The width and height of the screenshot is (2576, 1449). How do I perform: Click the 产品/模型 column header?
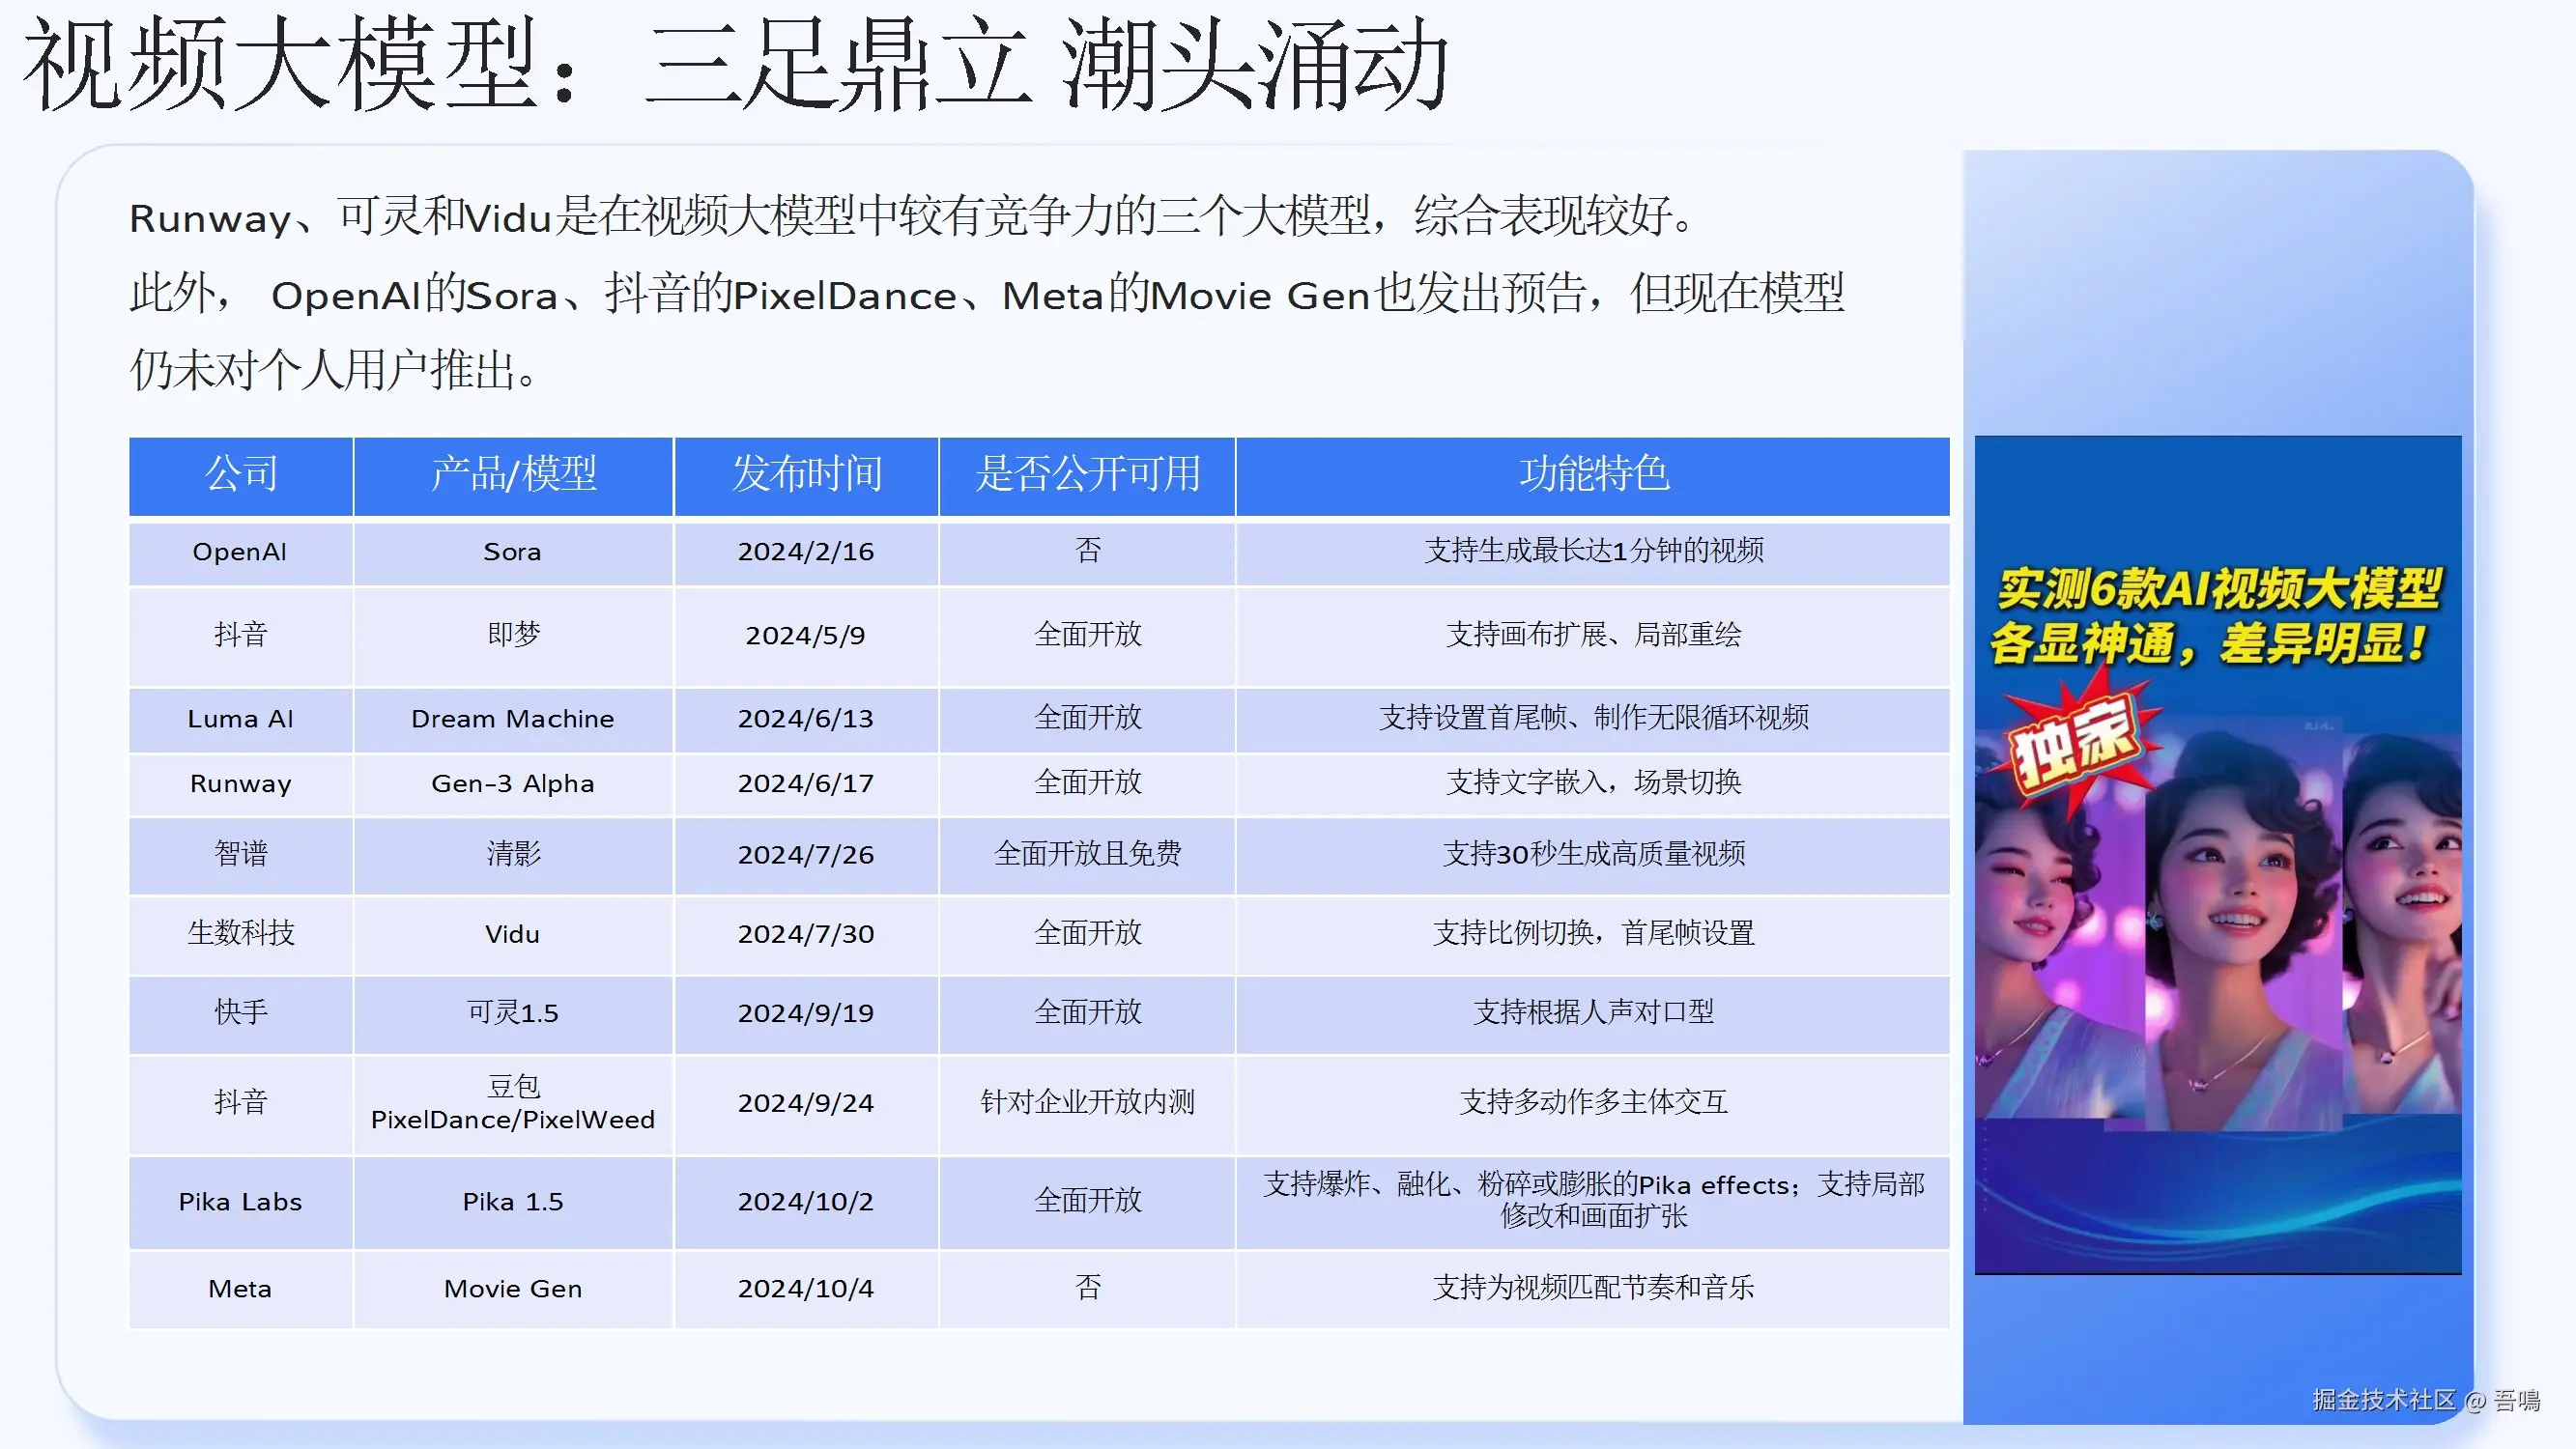click(513, 474)
